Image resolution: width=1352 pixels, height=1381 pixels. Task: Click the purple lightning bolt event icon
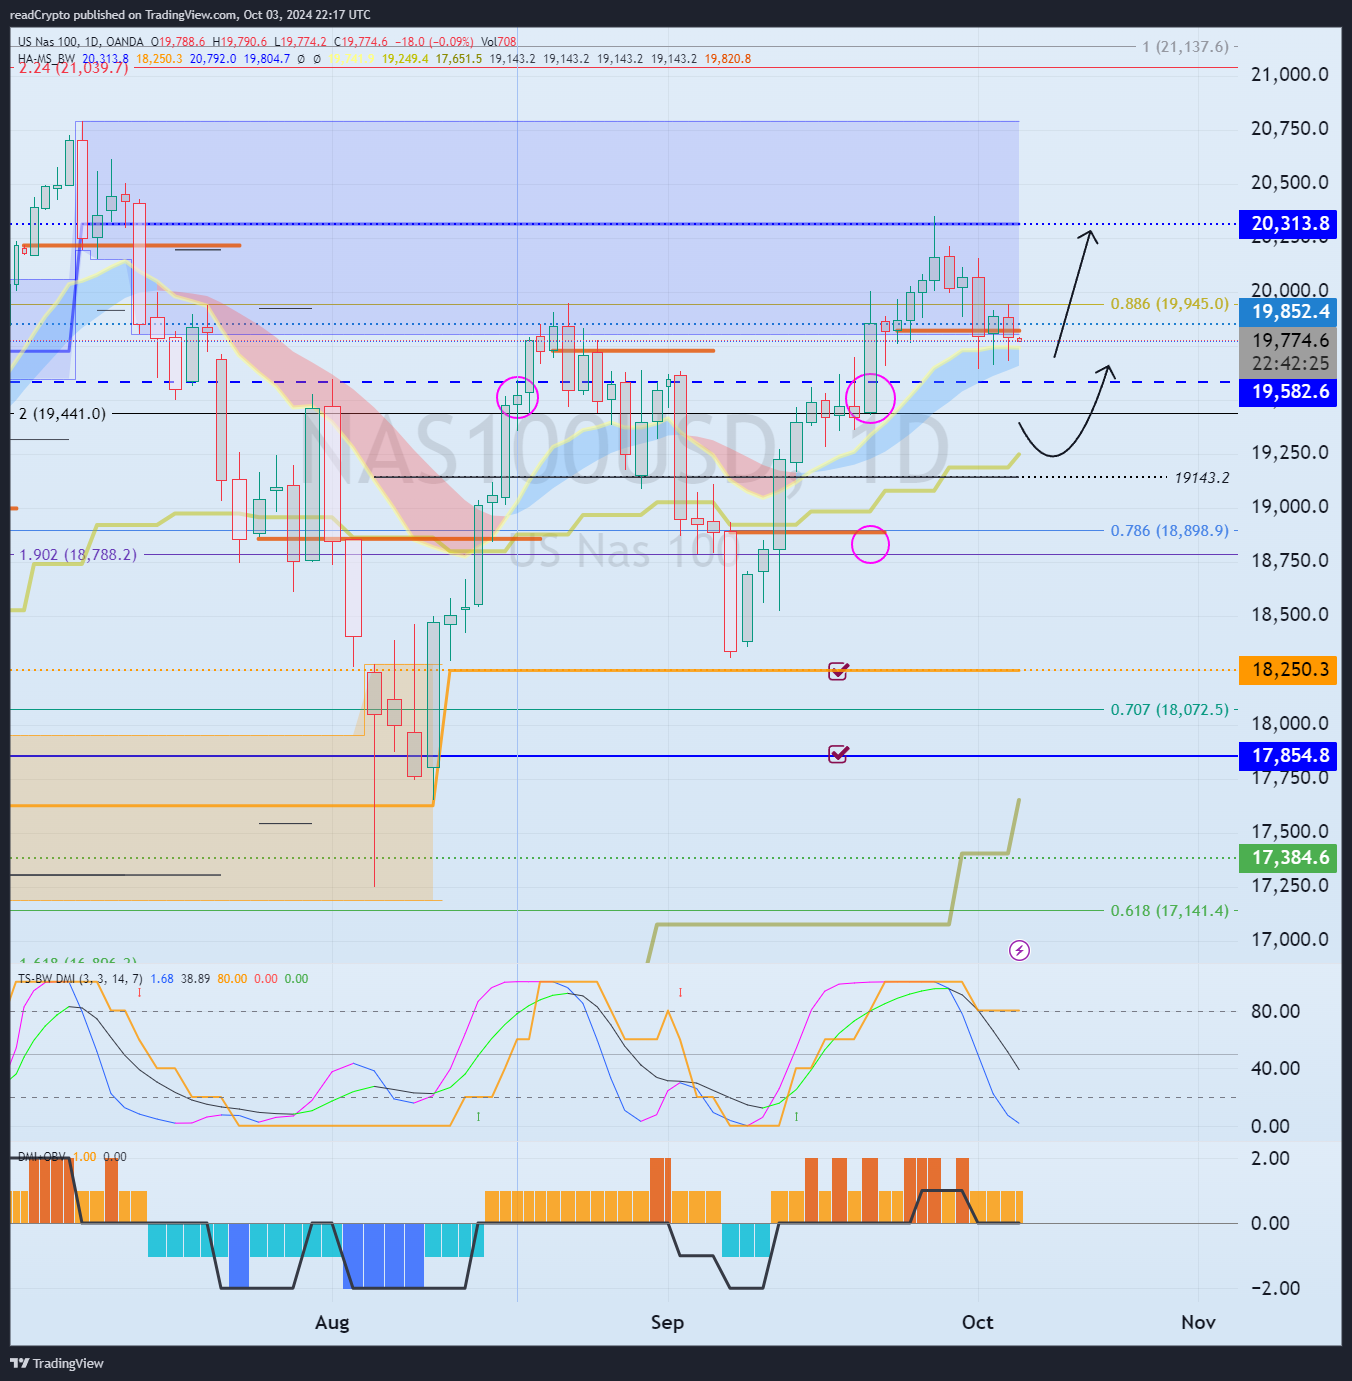[x=1019, y=950]
